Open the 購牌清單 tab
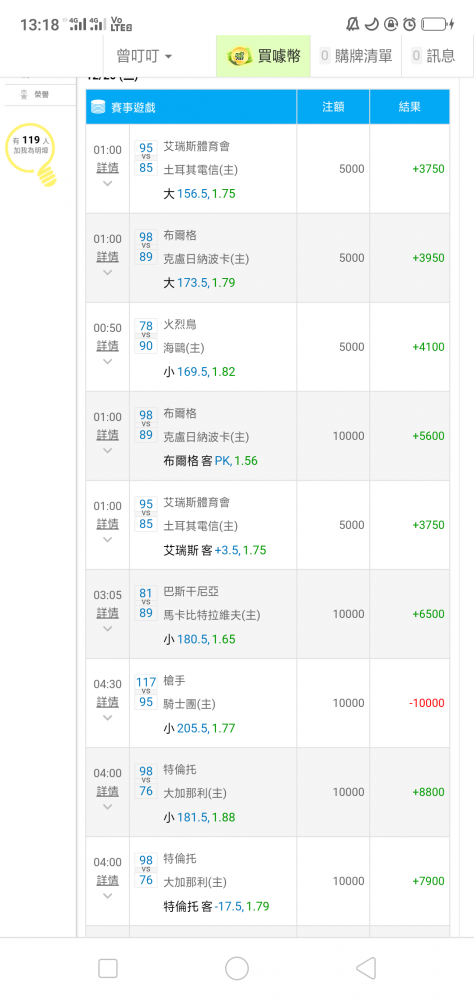This screenshot has height=1000, width=474. click(356, 56)
